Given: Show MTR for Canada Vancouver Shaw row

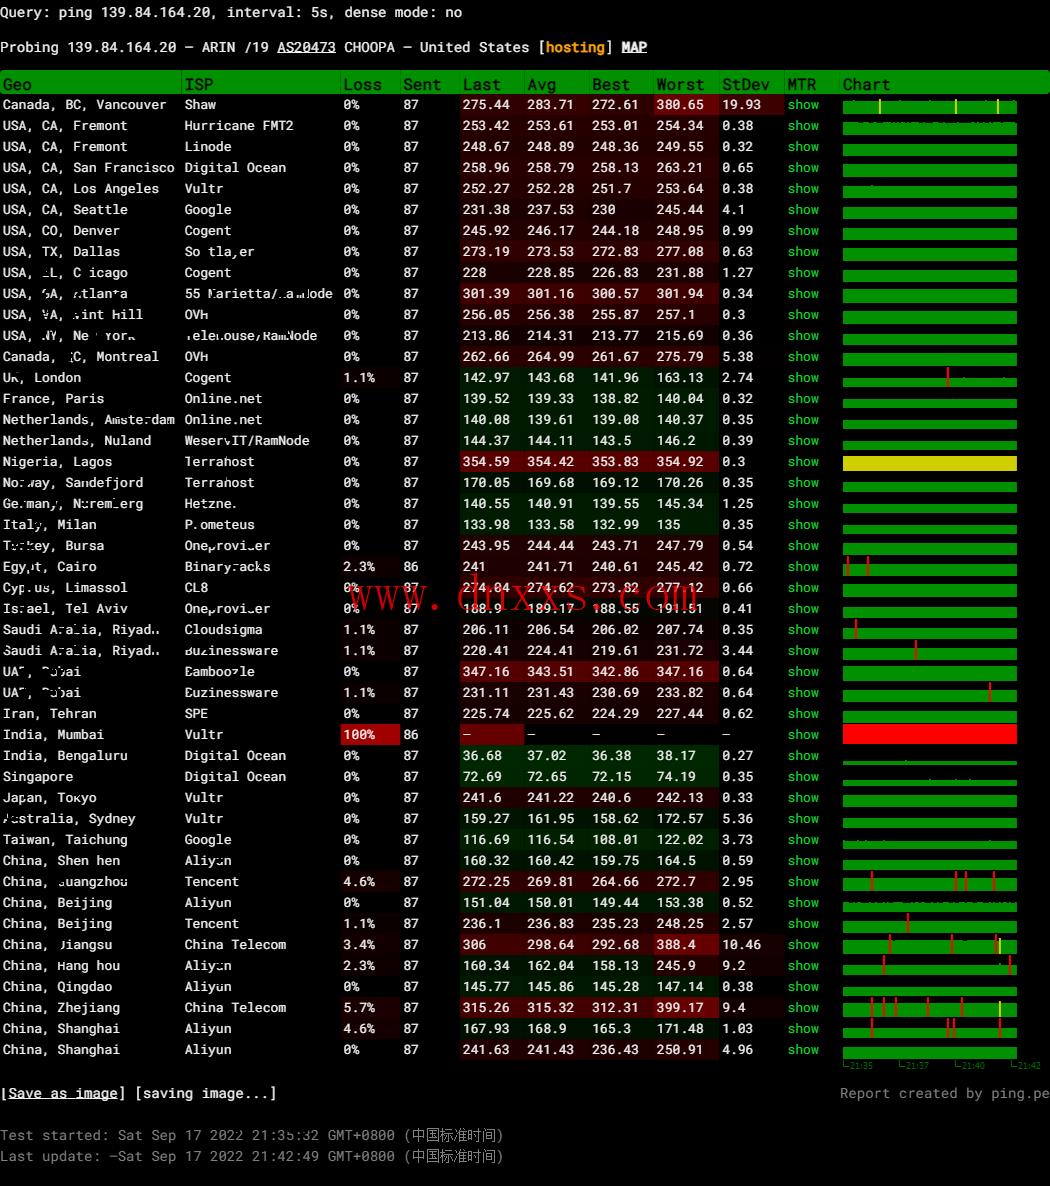Looking at the screenshot, I should tap(802, 105).
